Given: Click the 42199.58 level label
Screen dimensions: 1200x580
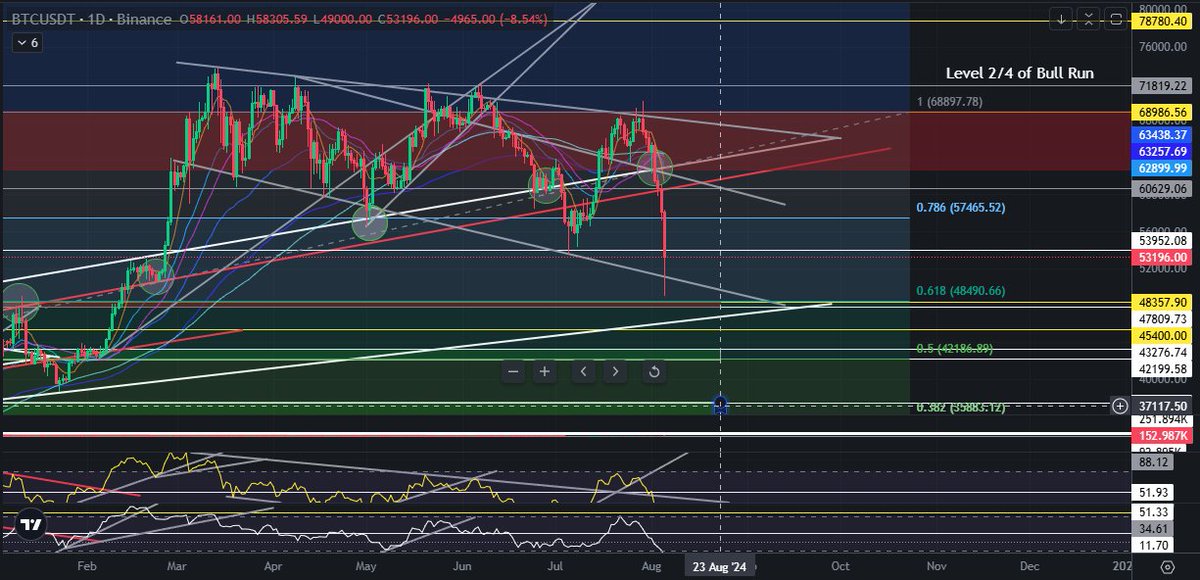Looking at the screenshot, I should click(1160, 369).
